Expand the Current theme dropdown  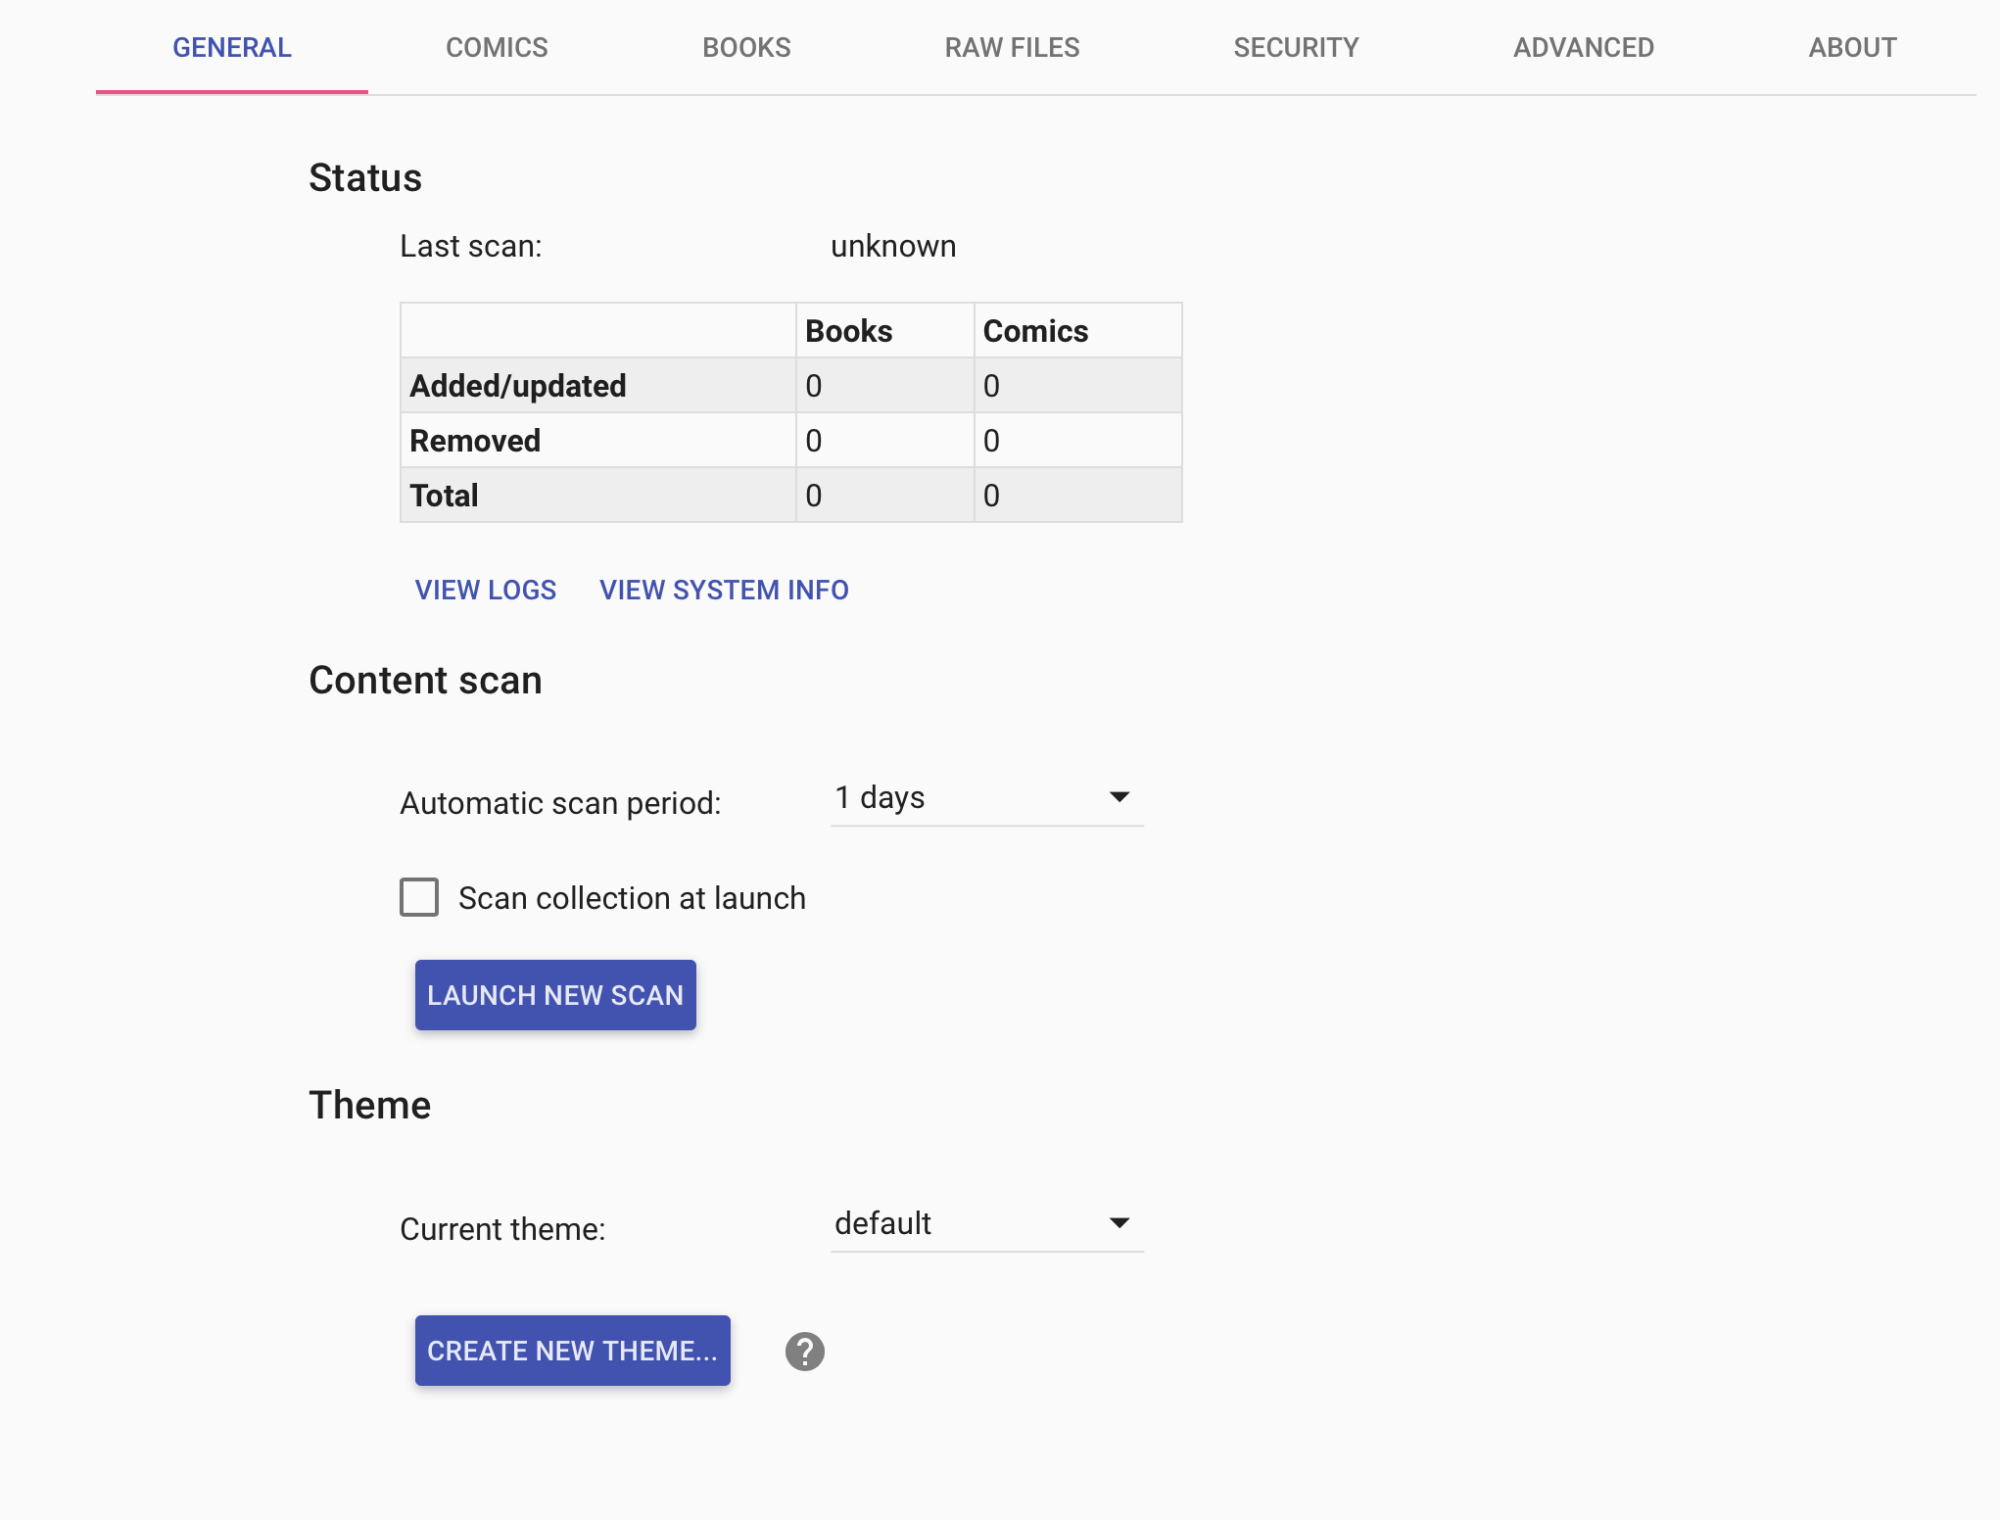tap(986, 1224)
